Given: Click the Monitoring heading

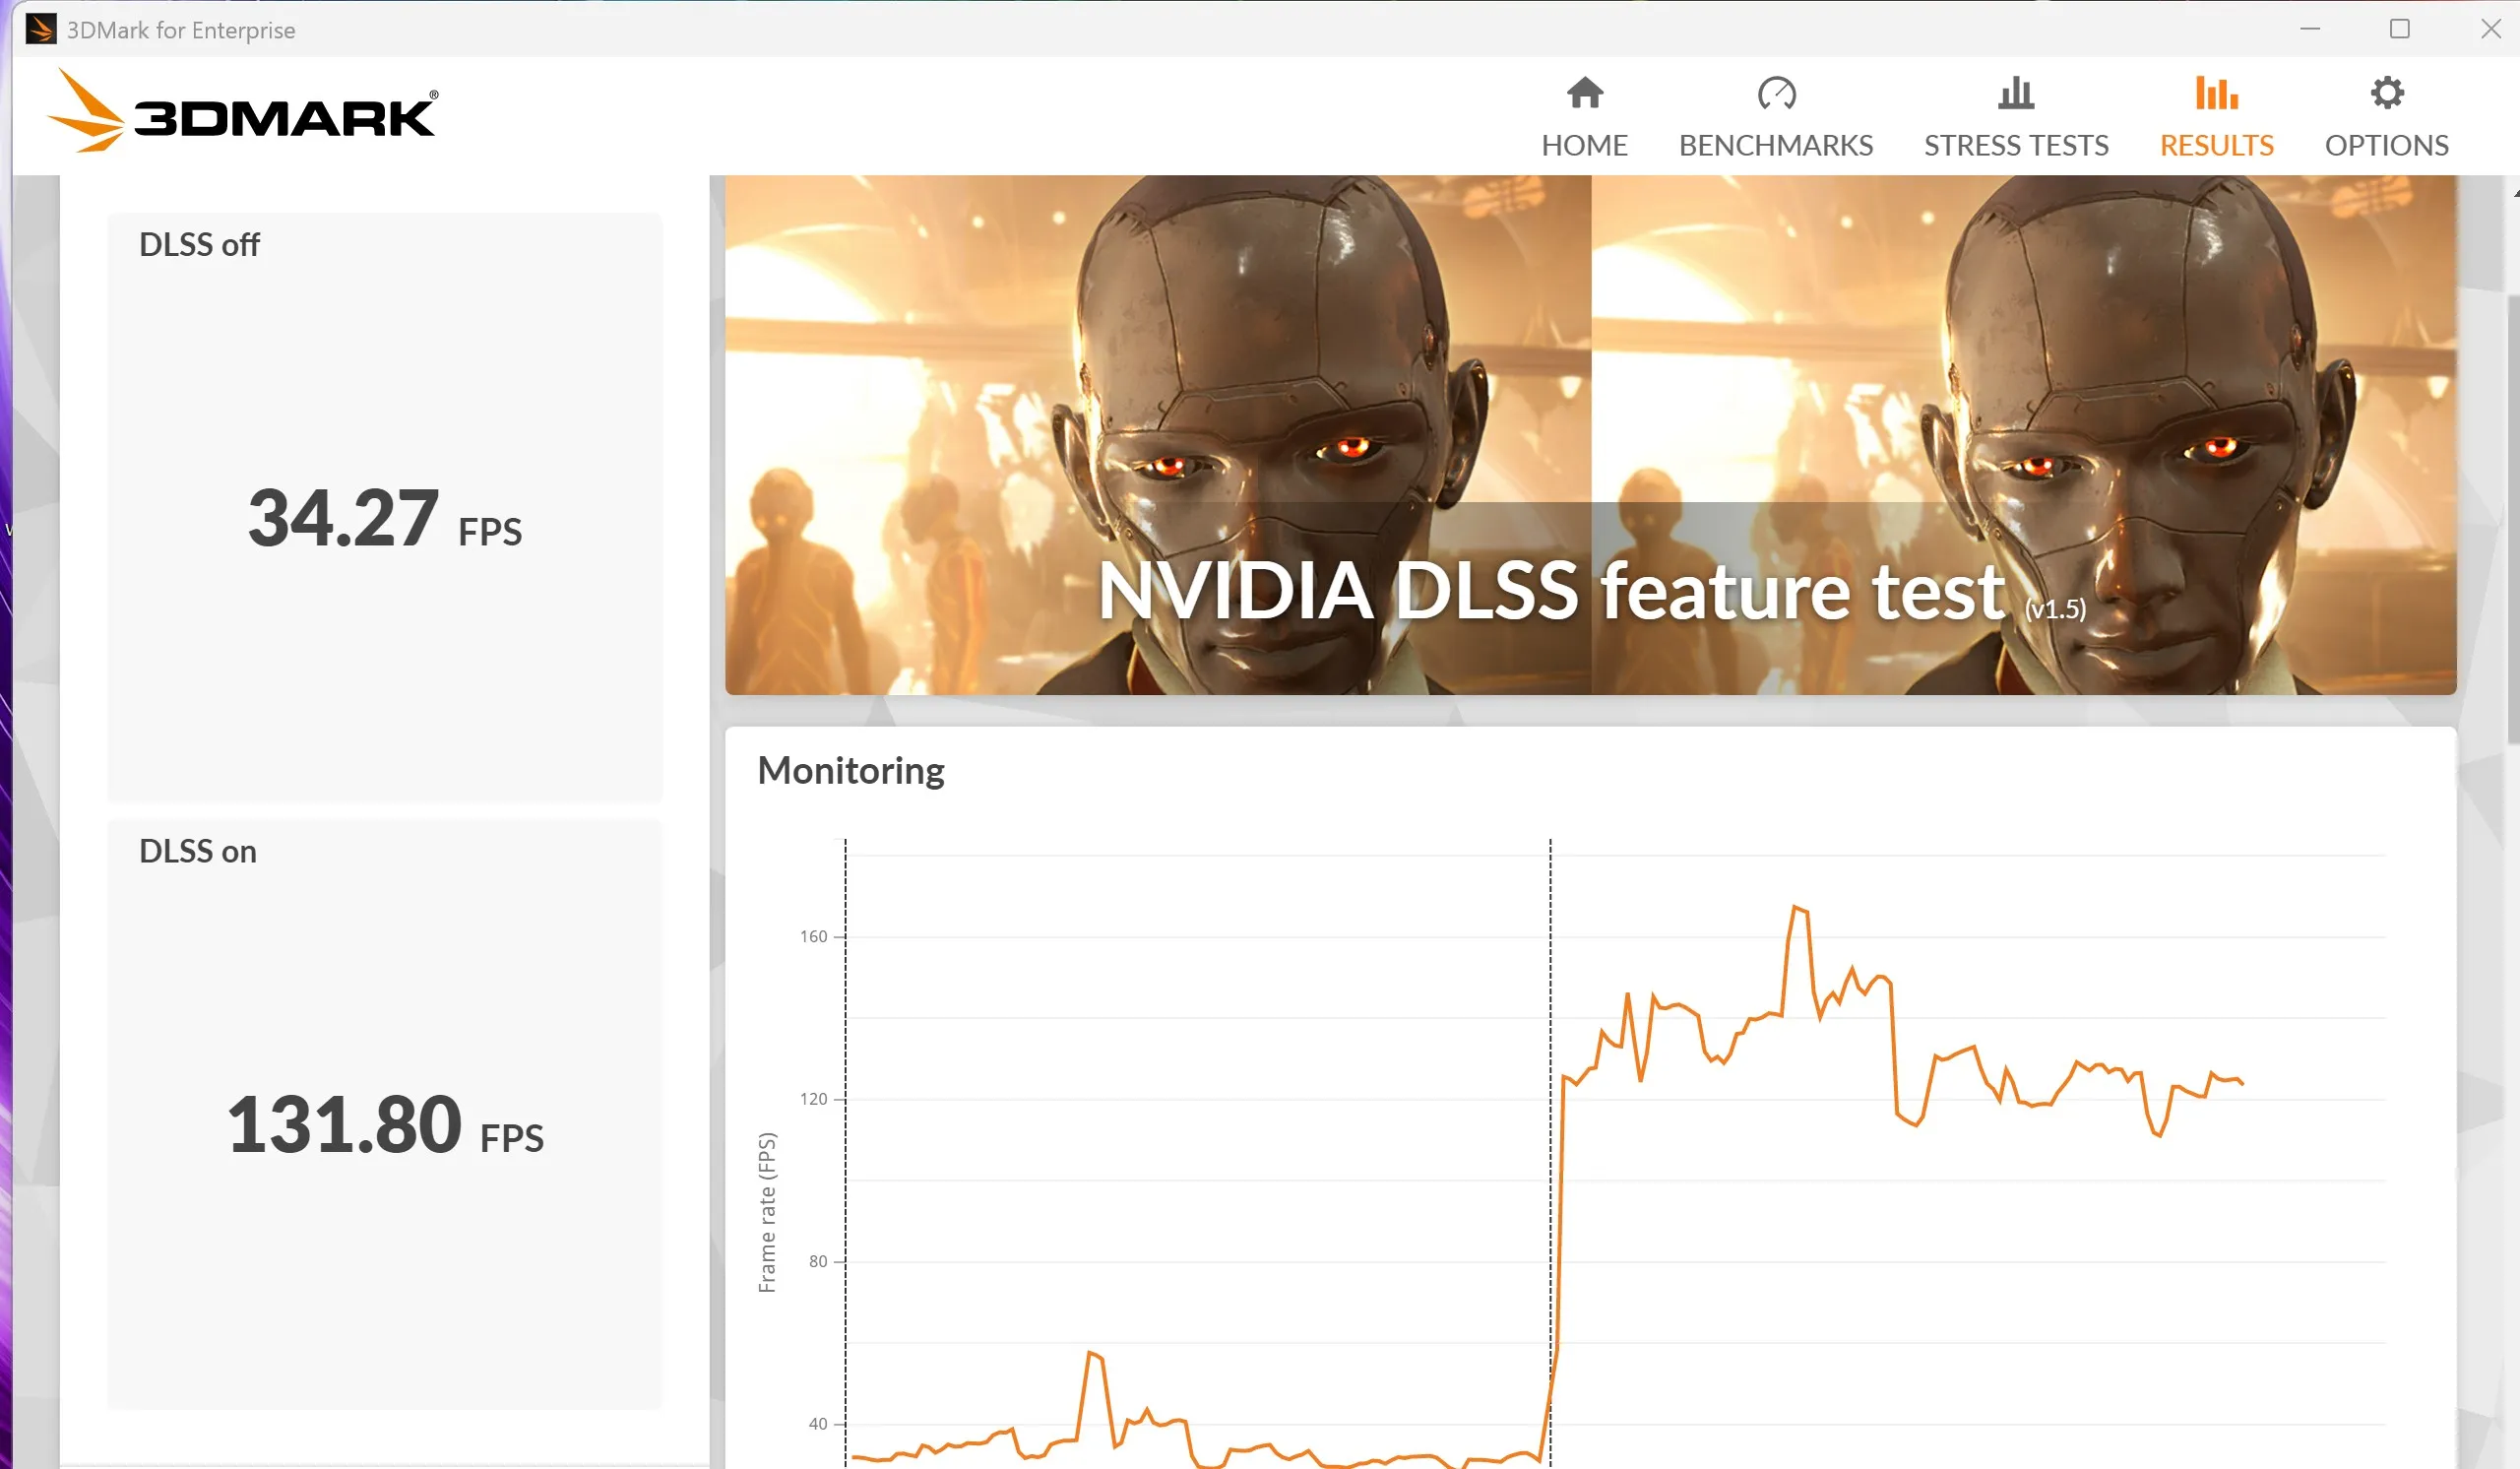Looking at the screenshot, I should tap(851, 770).
